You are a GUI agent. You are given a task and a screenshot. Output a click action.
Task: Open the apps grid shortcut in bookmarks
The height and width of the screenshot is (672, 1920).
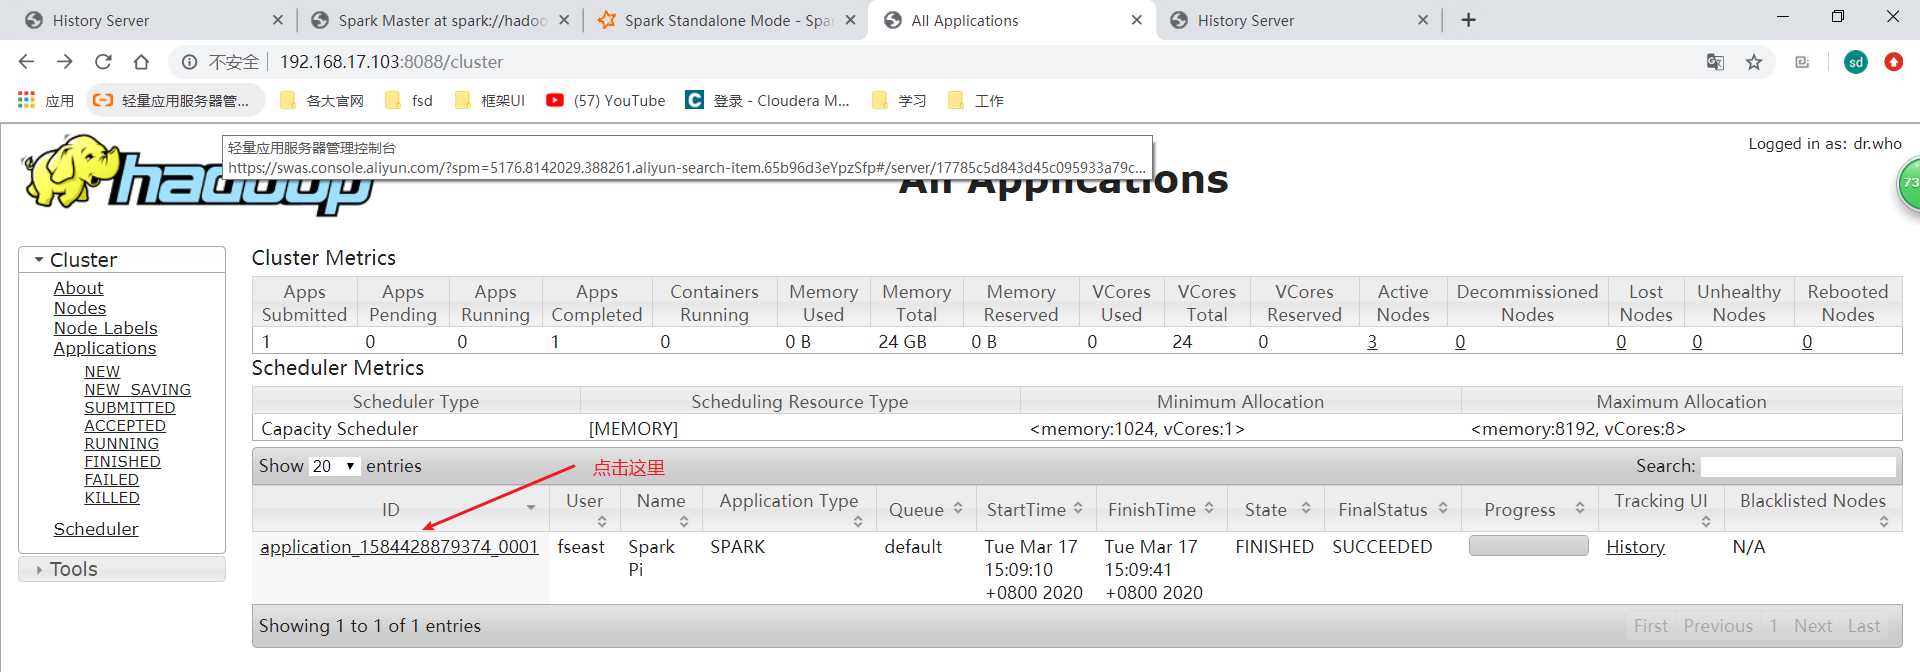pos(46,100)
